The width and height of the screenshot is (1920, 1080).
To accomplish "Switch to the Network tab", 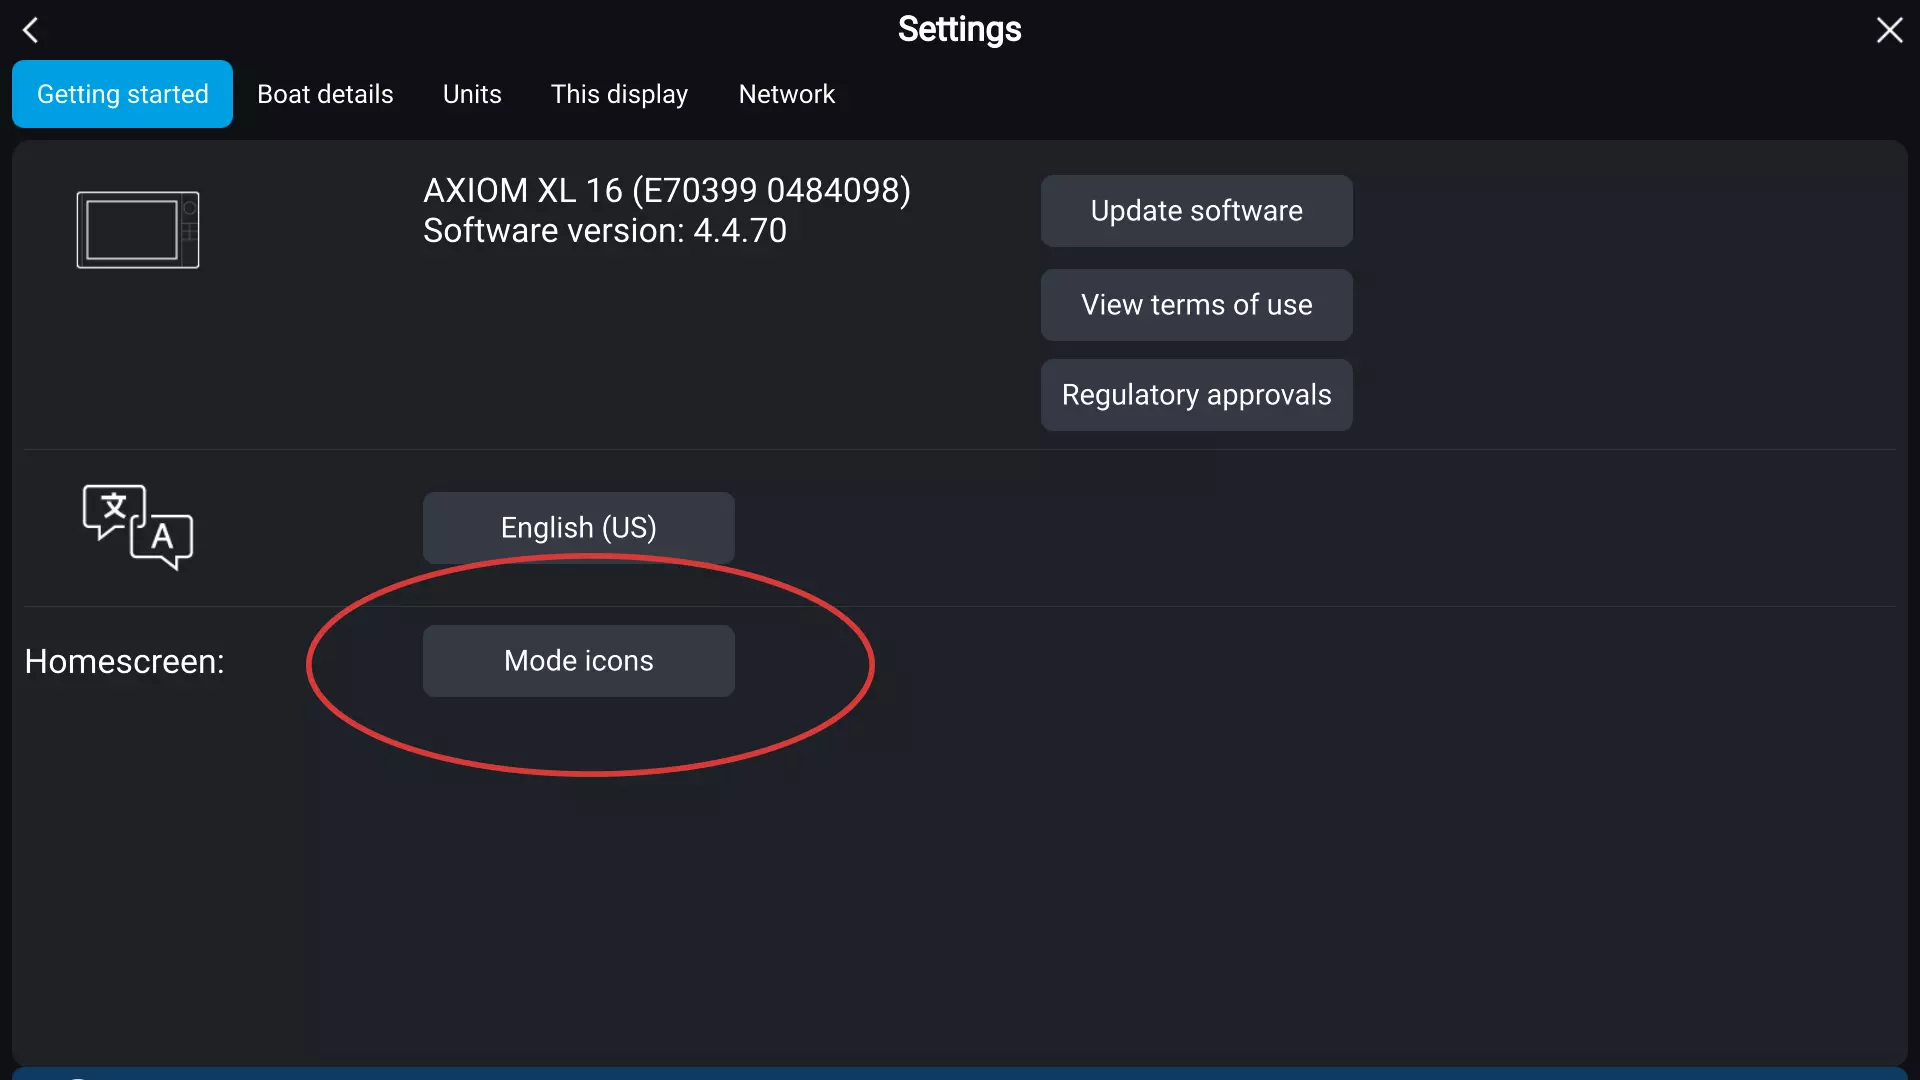I will click(x=787, y=94).
